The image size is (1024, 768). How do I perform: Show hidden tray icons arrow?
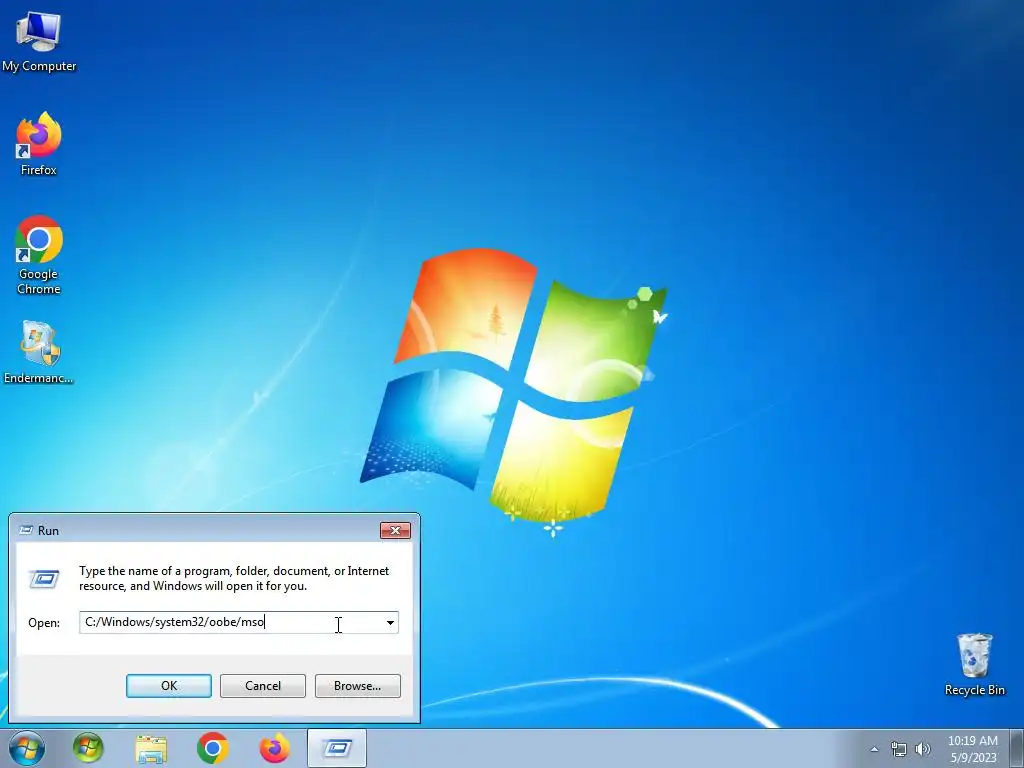(874, 750)
